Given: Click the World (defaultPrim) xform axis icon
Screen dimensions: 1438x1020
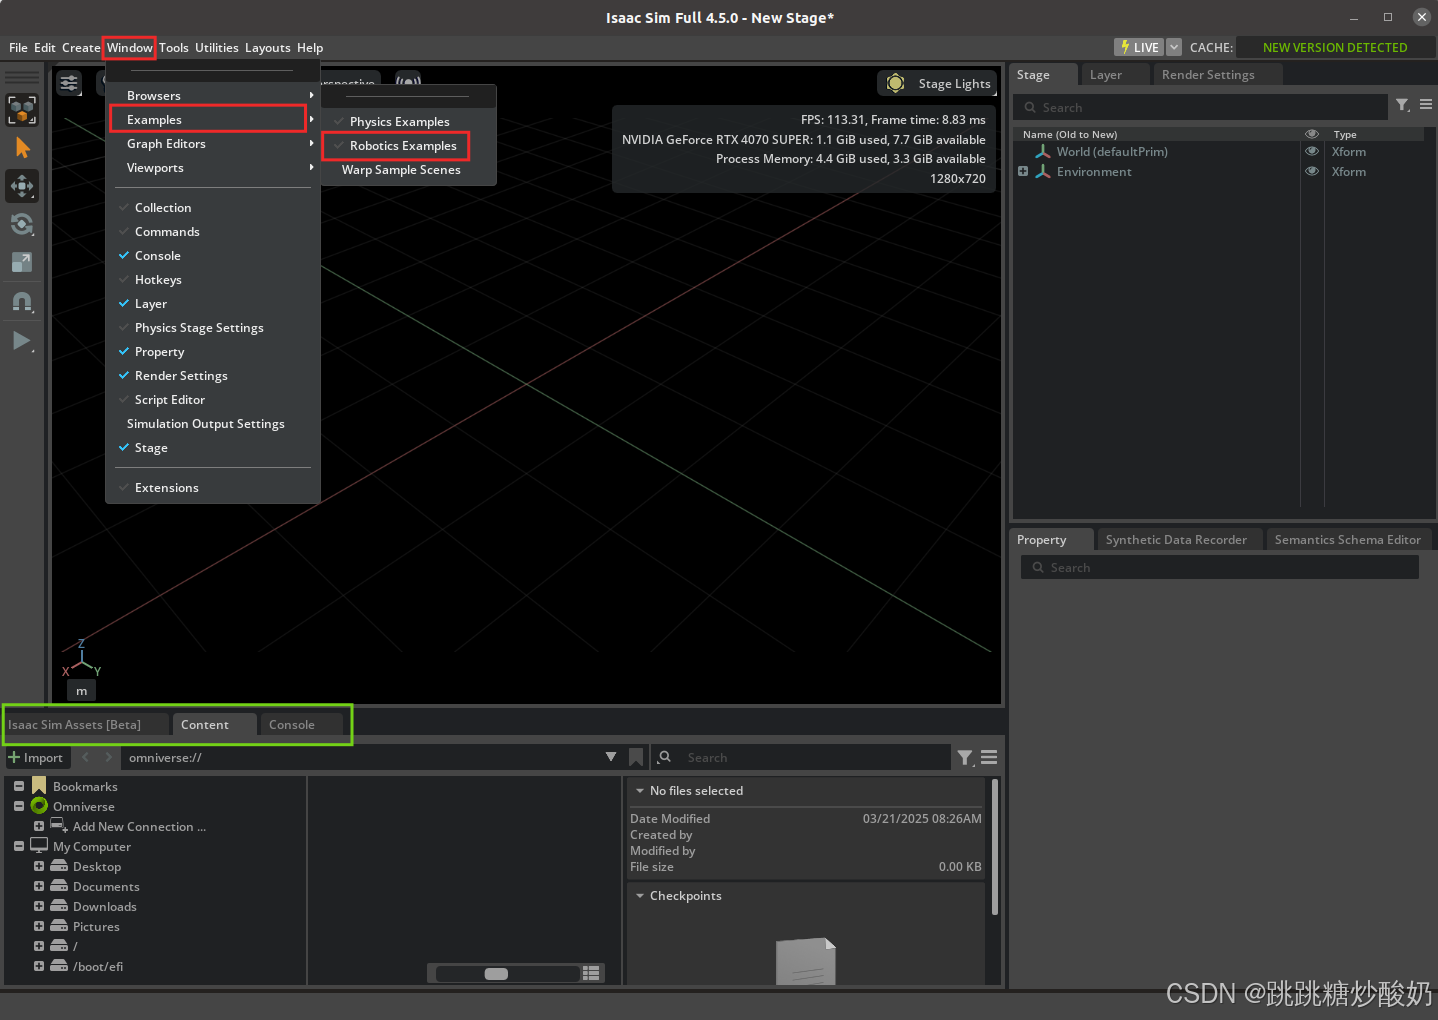Looking at the screenshot, I should (x=1043, y=151).
